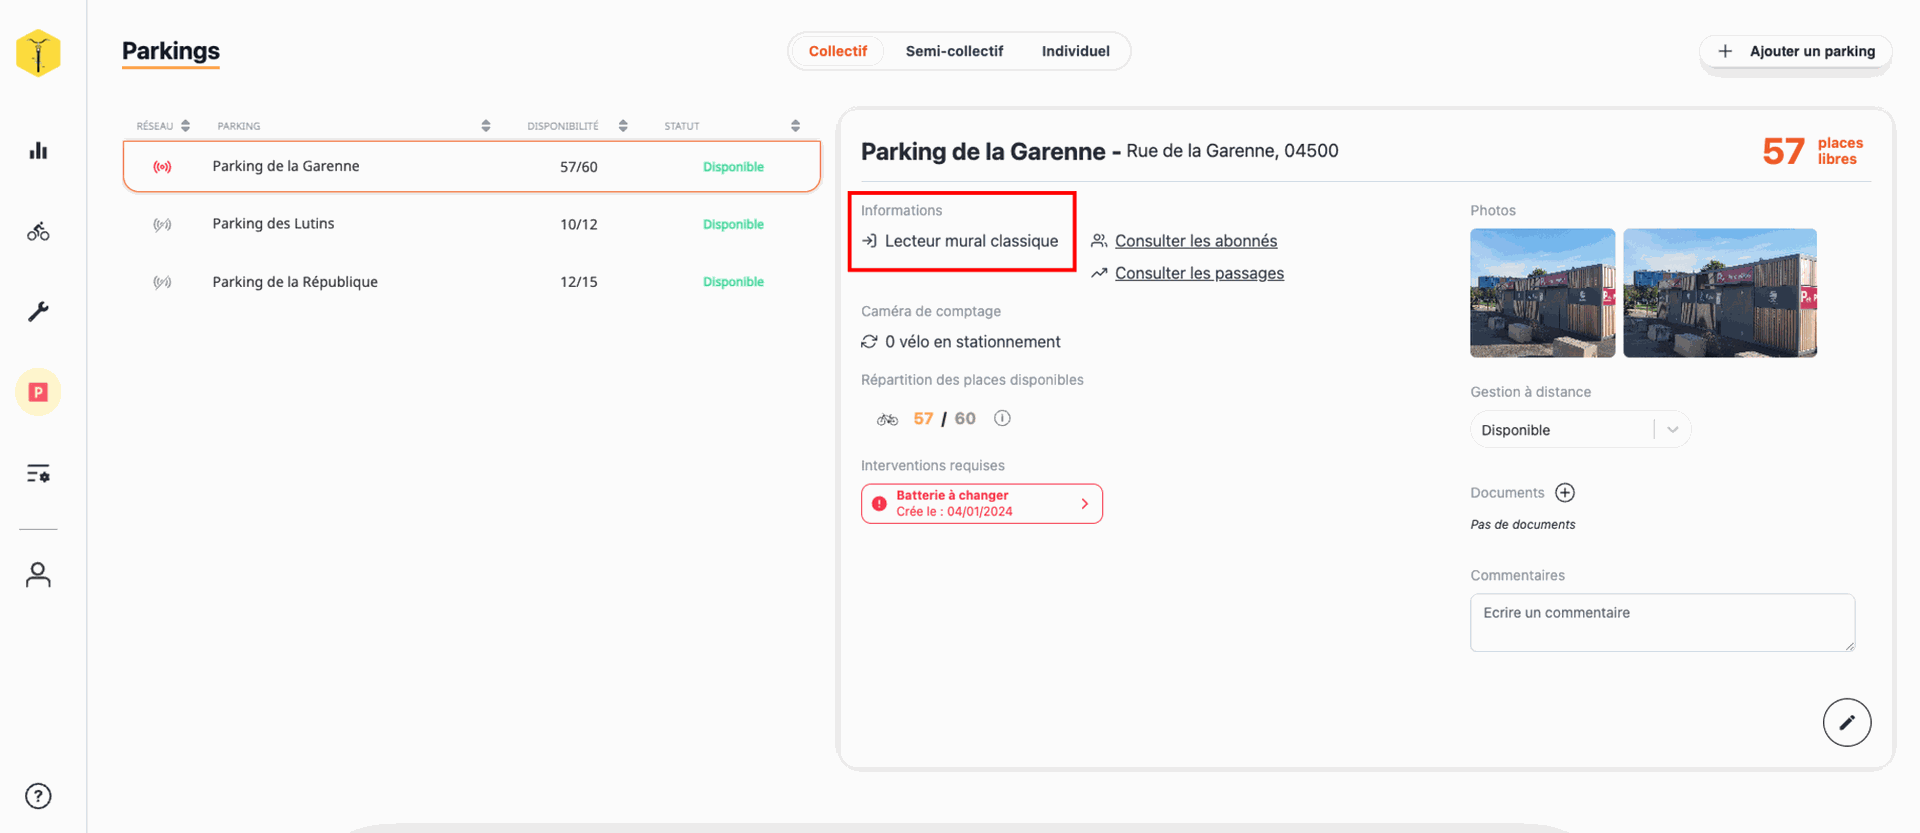Viewport: 1920px width, 833px height.
Task: Add a document with the plus icon
Action: [x=1565, y=493]
